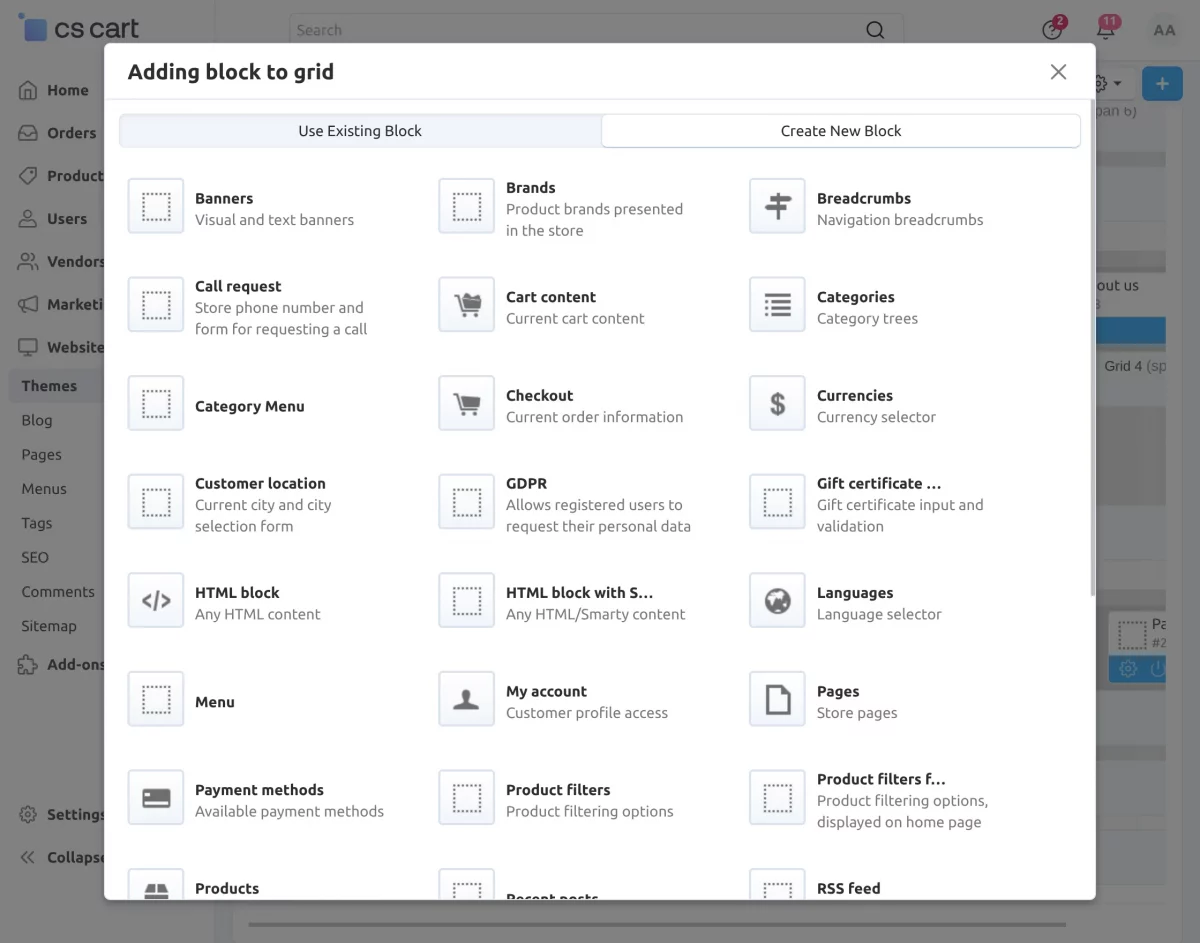Open the notifications bell icon
Image resolution: width=1200 pixels, height=943 pixels.
(x=1106, y=29)
